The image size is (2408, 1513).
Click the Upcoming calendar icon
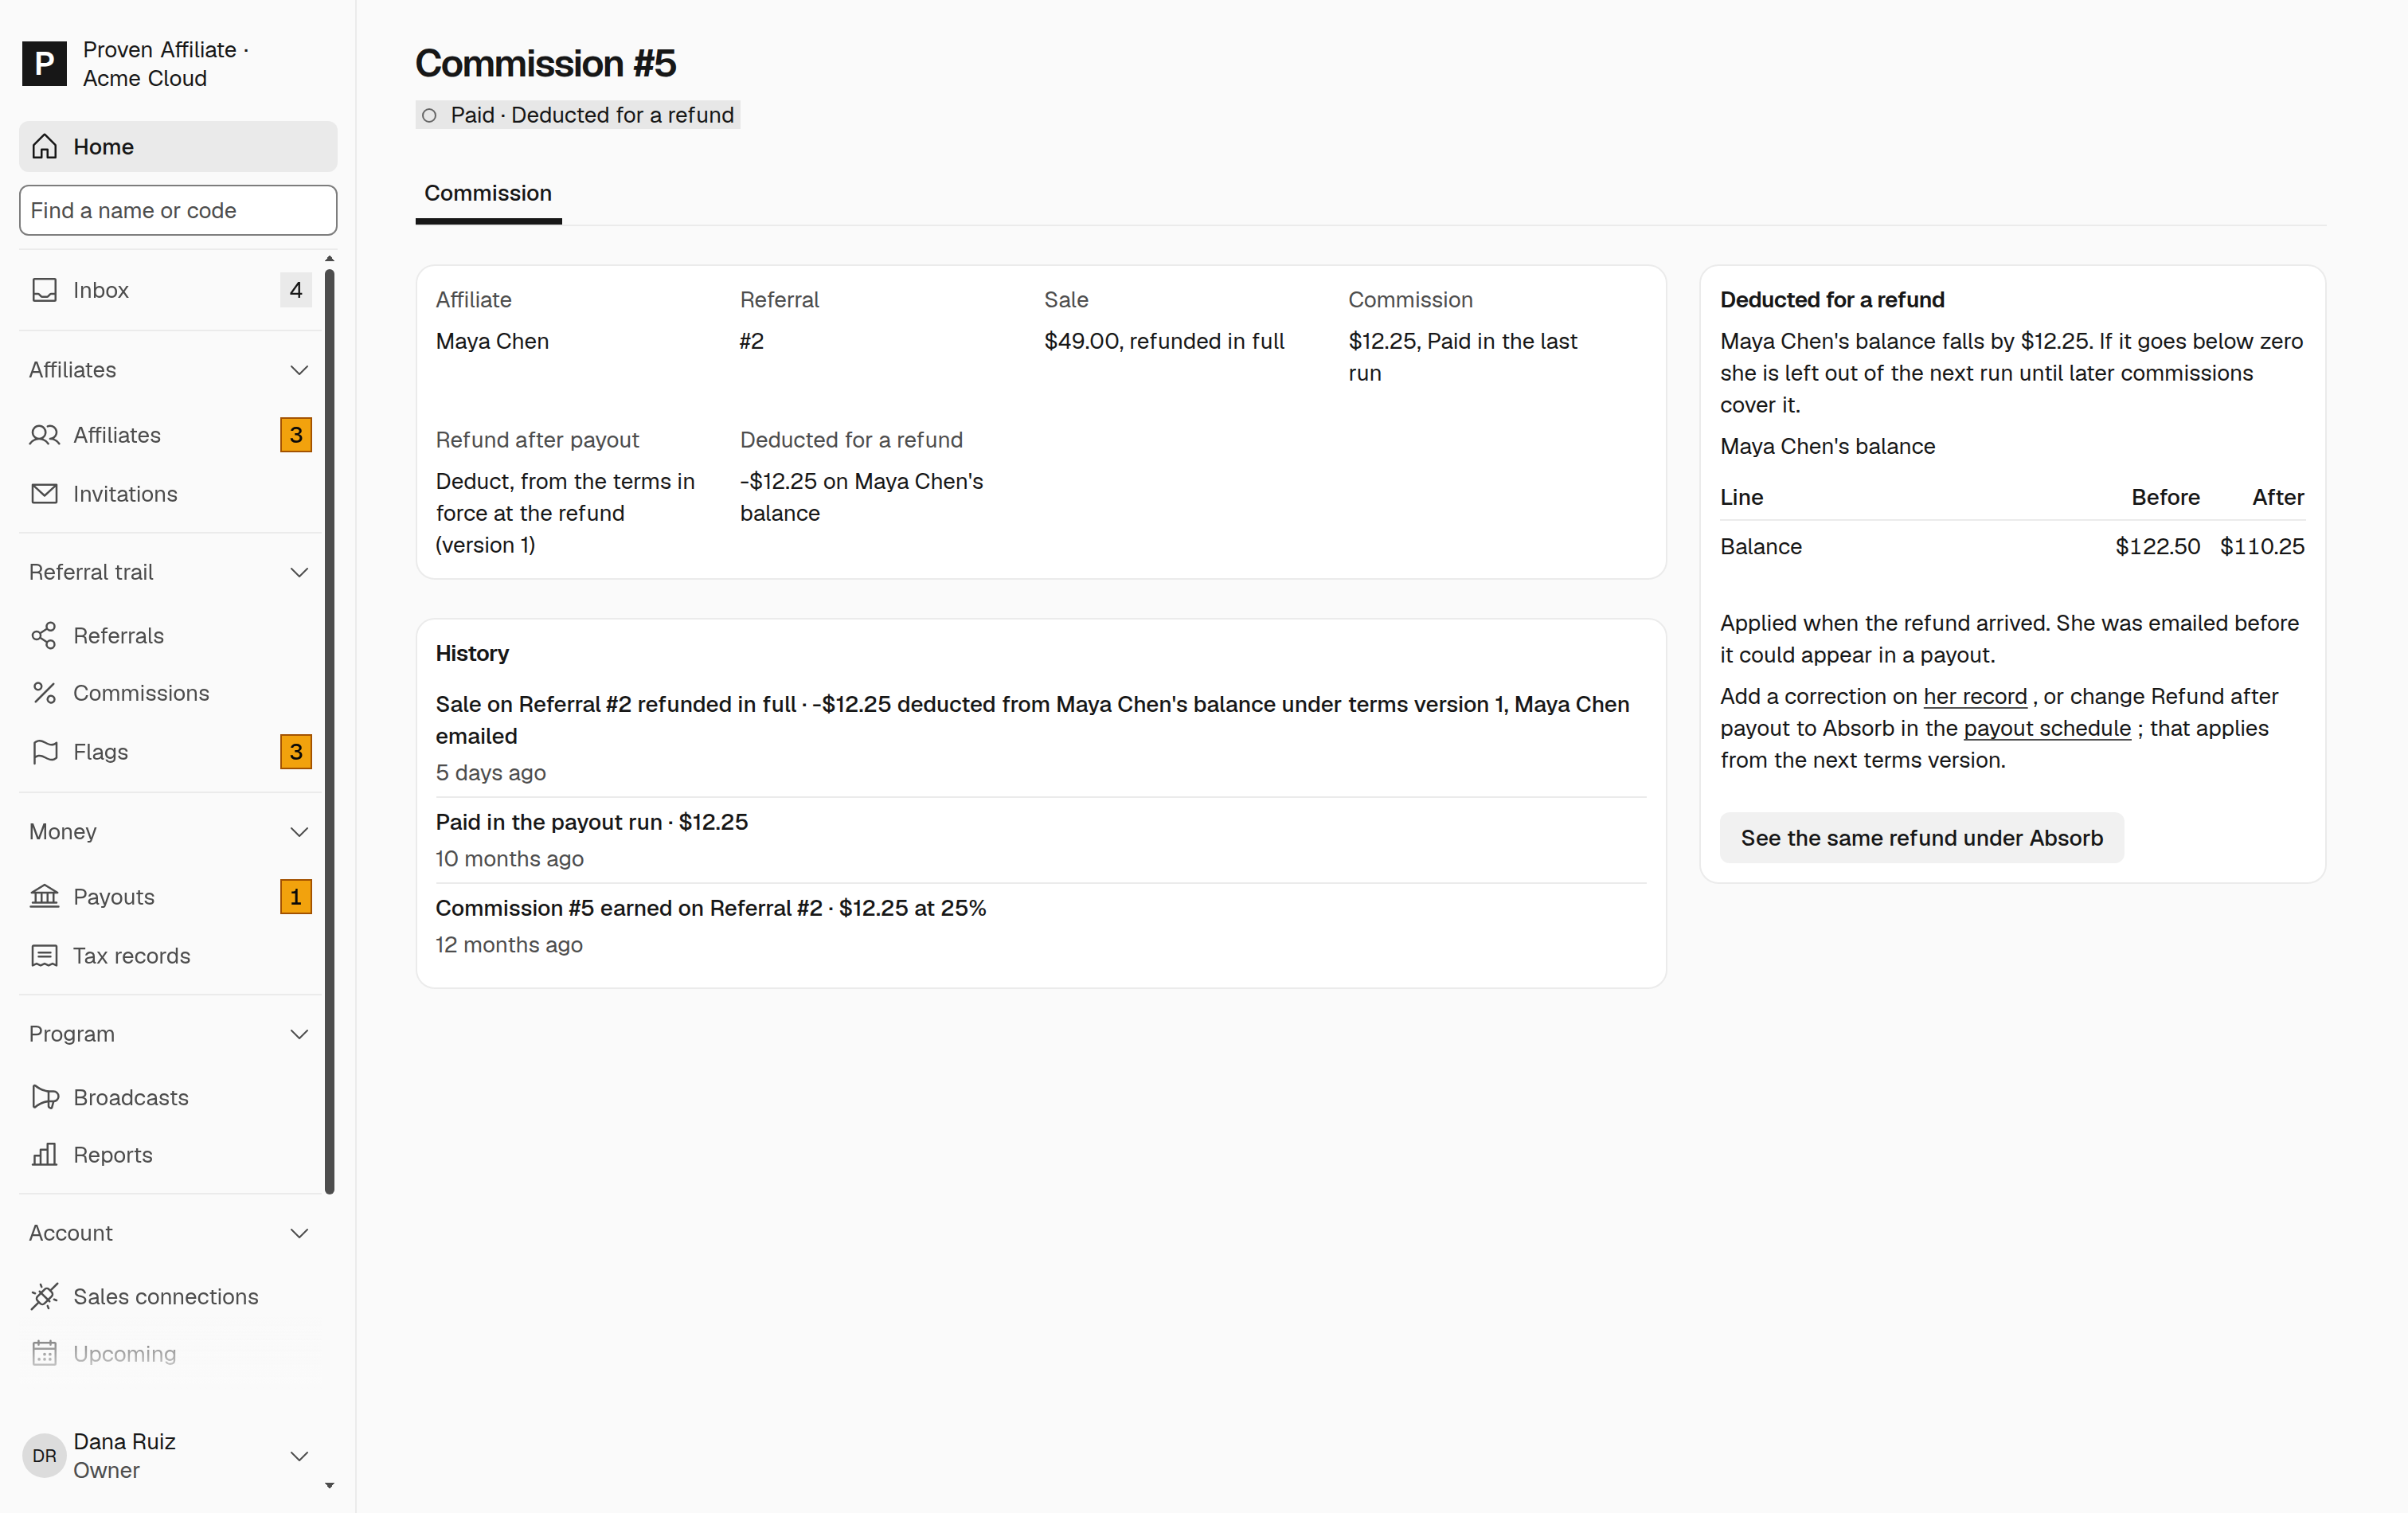tap(44, 1354)
